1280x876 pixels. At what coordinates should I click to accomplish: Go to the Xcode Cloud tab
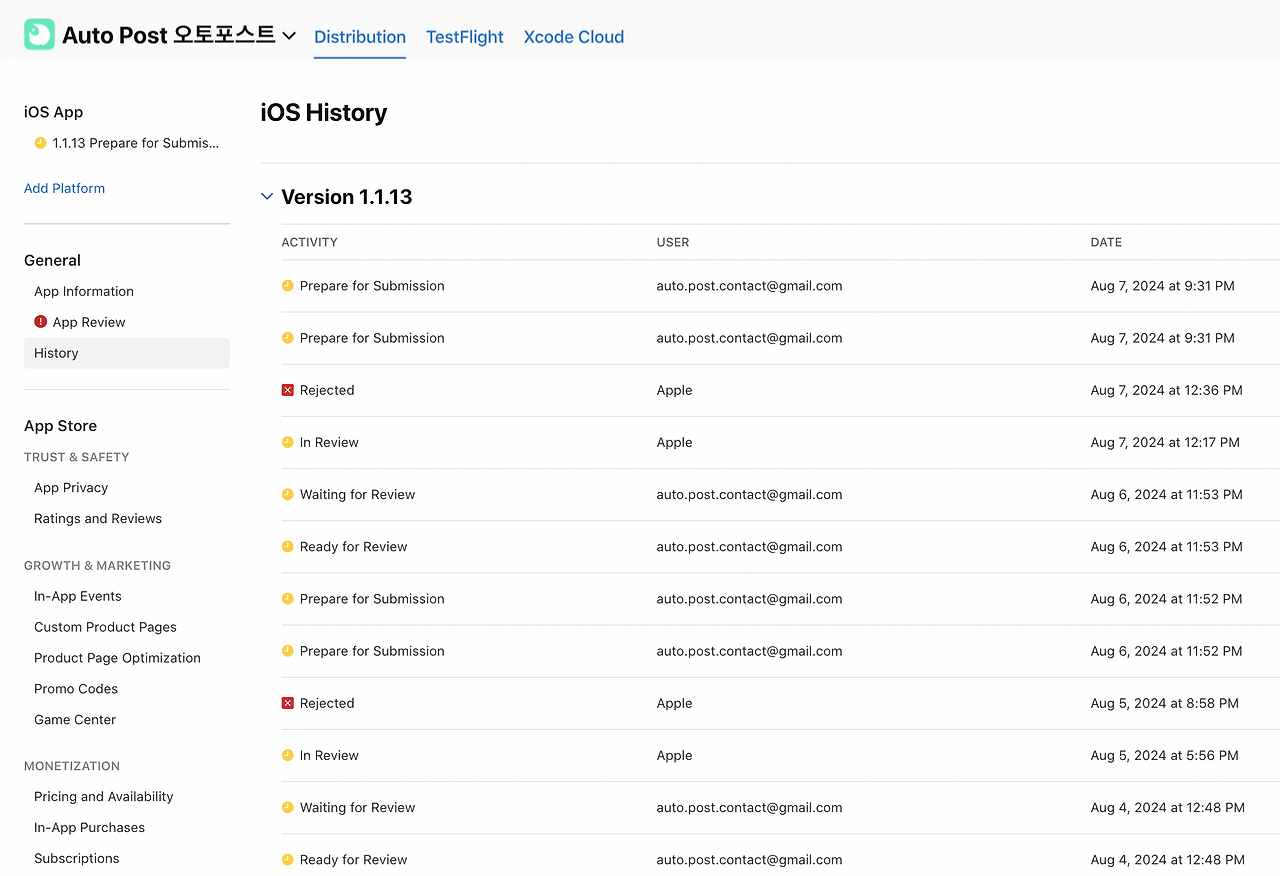[x=574, y=37]
